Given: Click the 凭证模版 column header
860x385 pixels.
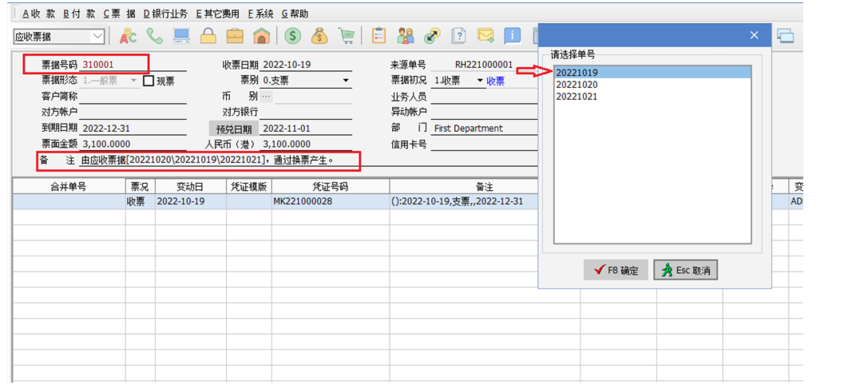Looking at the screenshot, I should 249,186.
